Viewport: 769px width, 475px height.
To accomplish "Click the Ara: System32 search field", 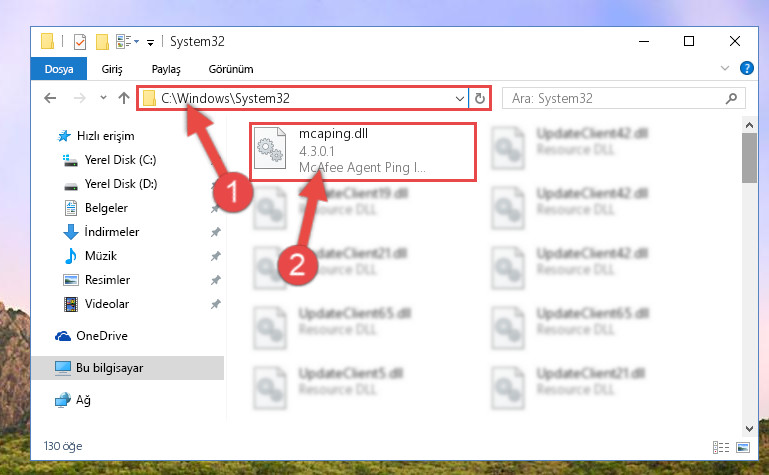I will coord(623,99).
